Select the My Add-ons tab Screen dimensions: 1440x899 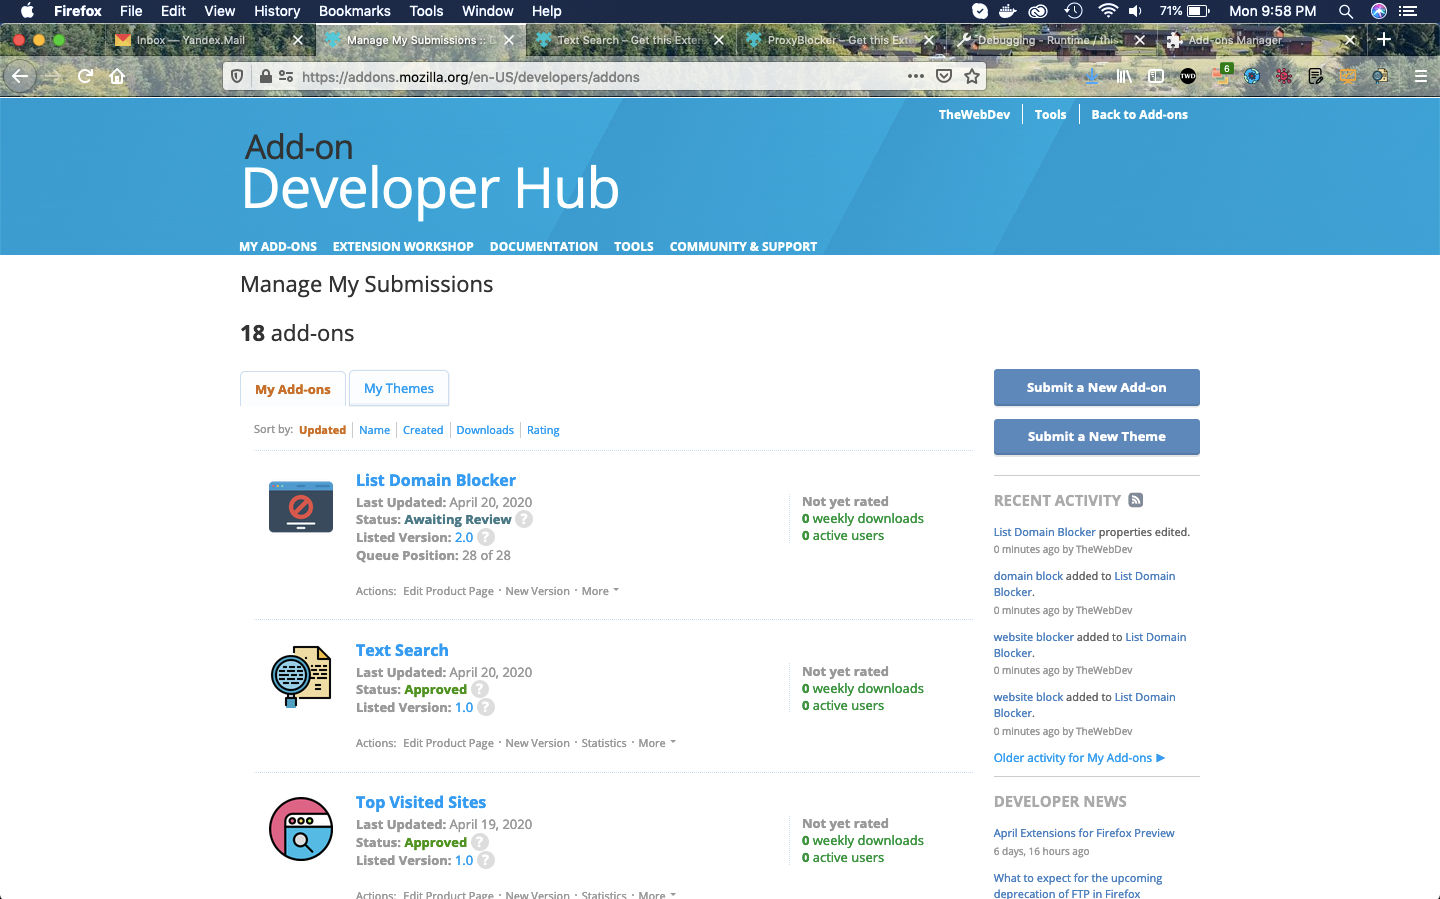(293, 389)
